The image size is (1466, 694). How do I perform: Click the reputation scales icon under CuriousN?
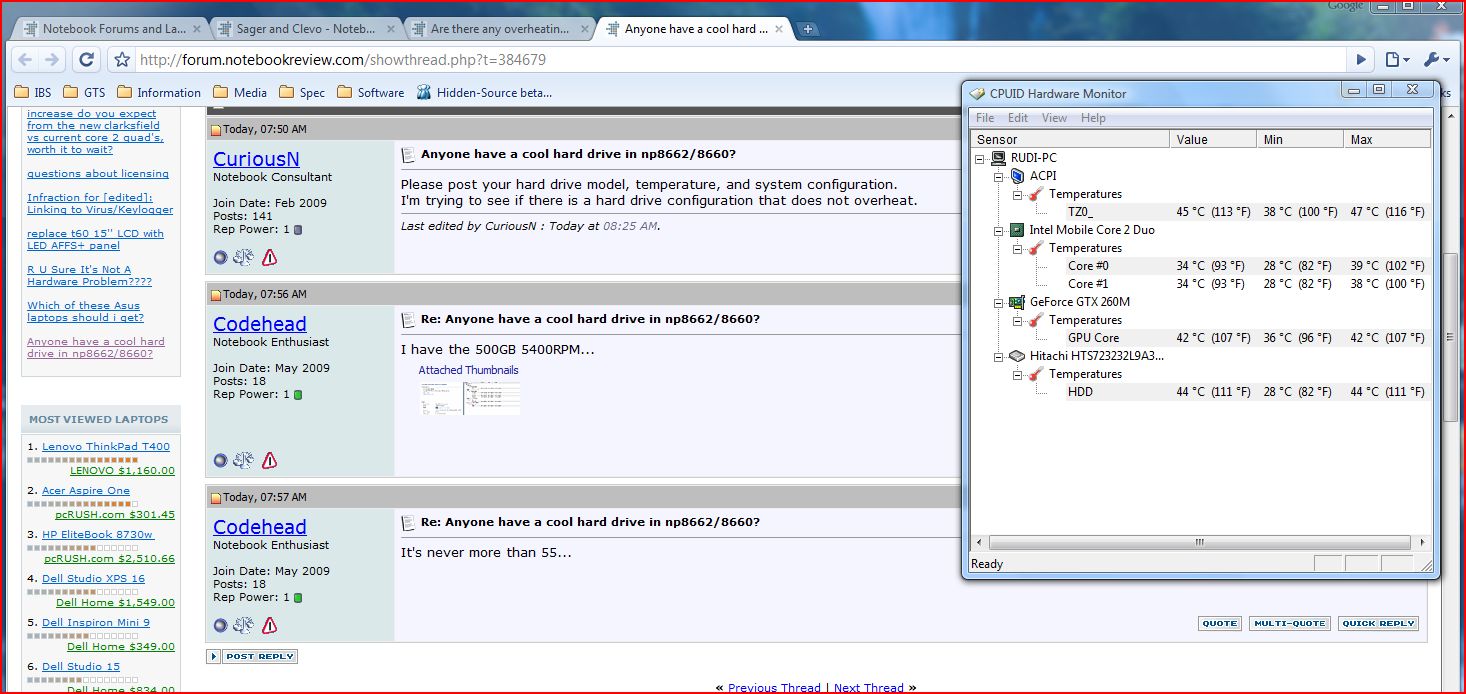[x=244, y=258]
